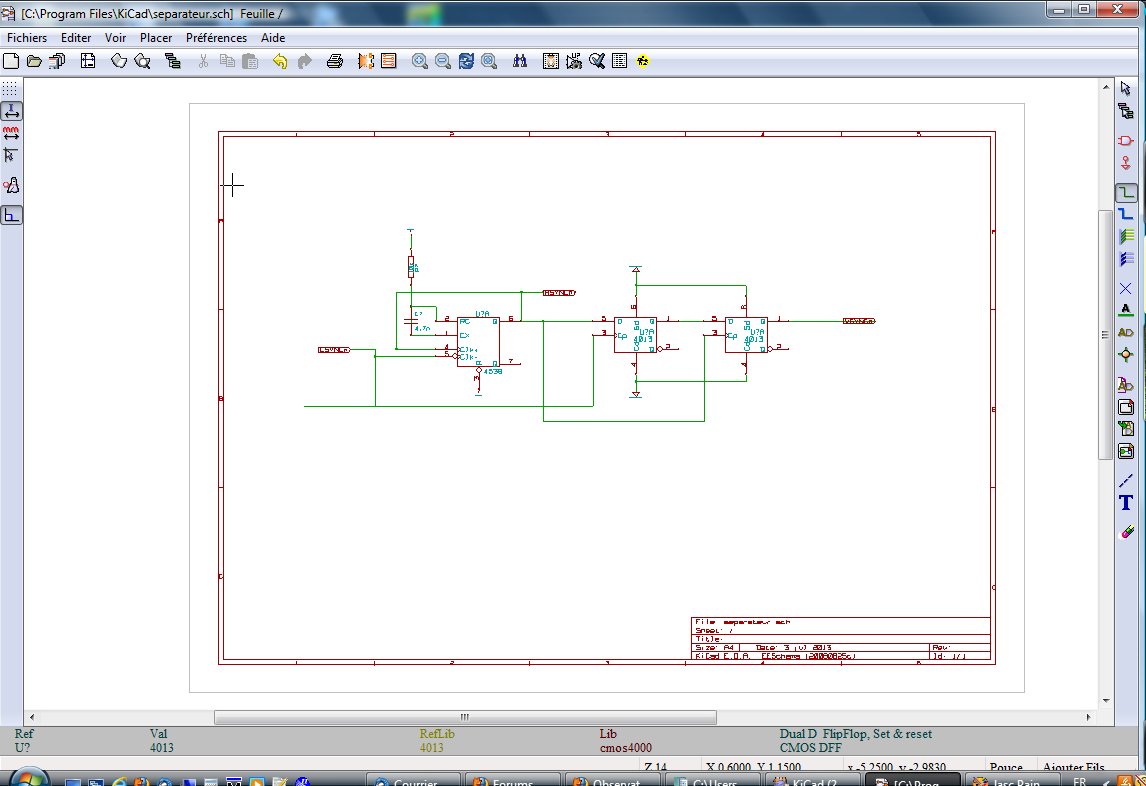Open the Aide menu

pyautogui.click(x=273, y=37)
